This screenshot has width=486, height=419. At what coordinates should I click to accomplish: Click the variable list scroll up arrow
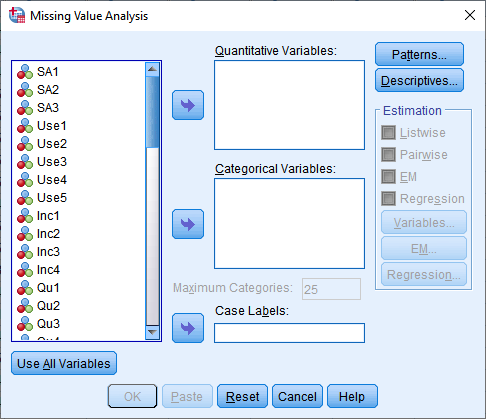153,69
